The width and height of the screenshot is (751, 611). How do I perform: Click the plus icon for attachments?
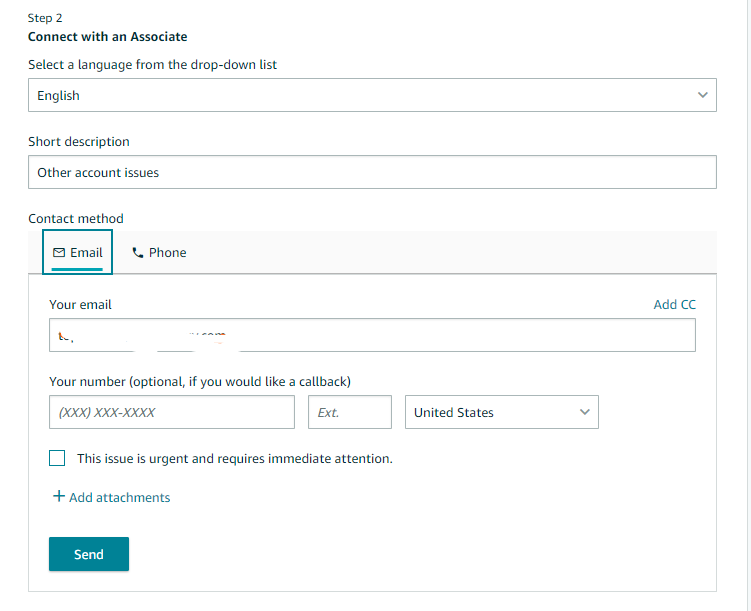tap(58, 497)
